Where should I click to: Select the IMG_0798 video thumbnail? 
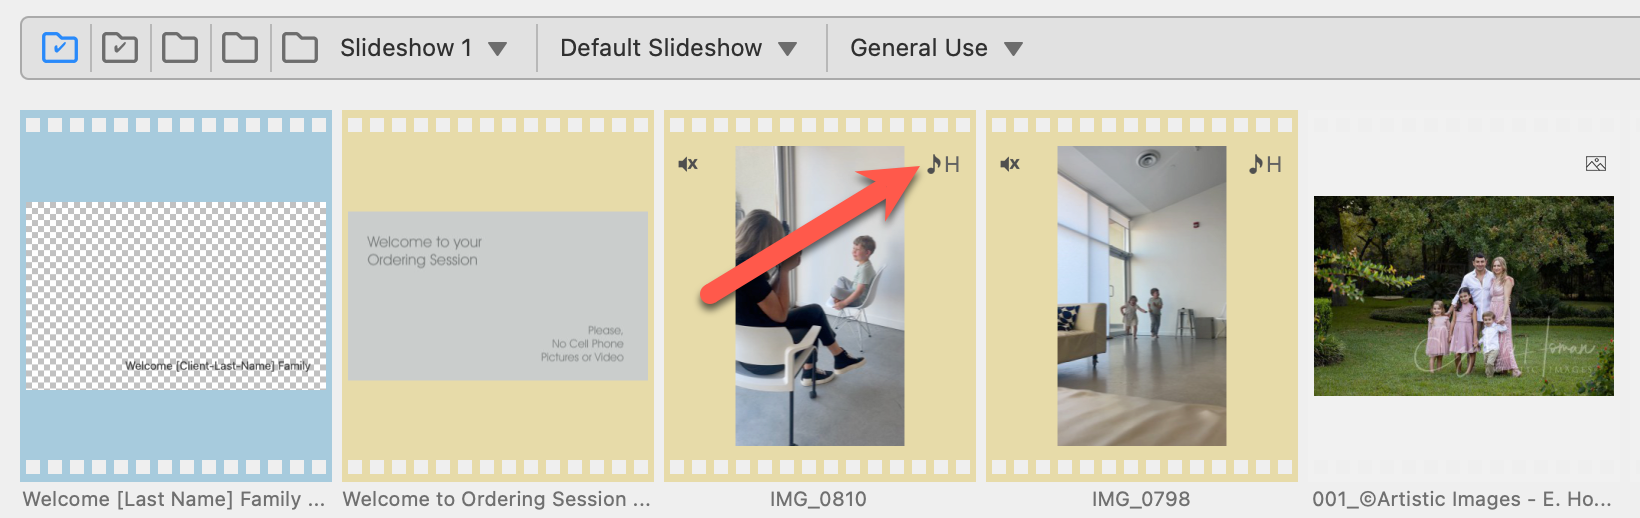1142,295
